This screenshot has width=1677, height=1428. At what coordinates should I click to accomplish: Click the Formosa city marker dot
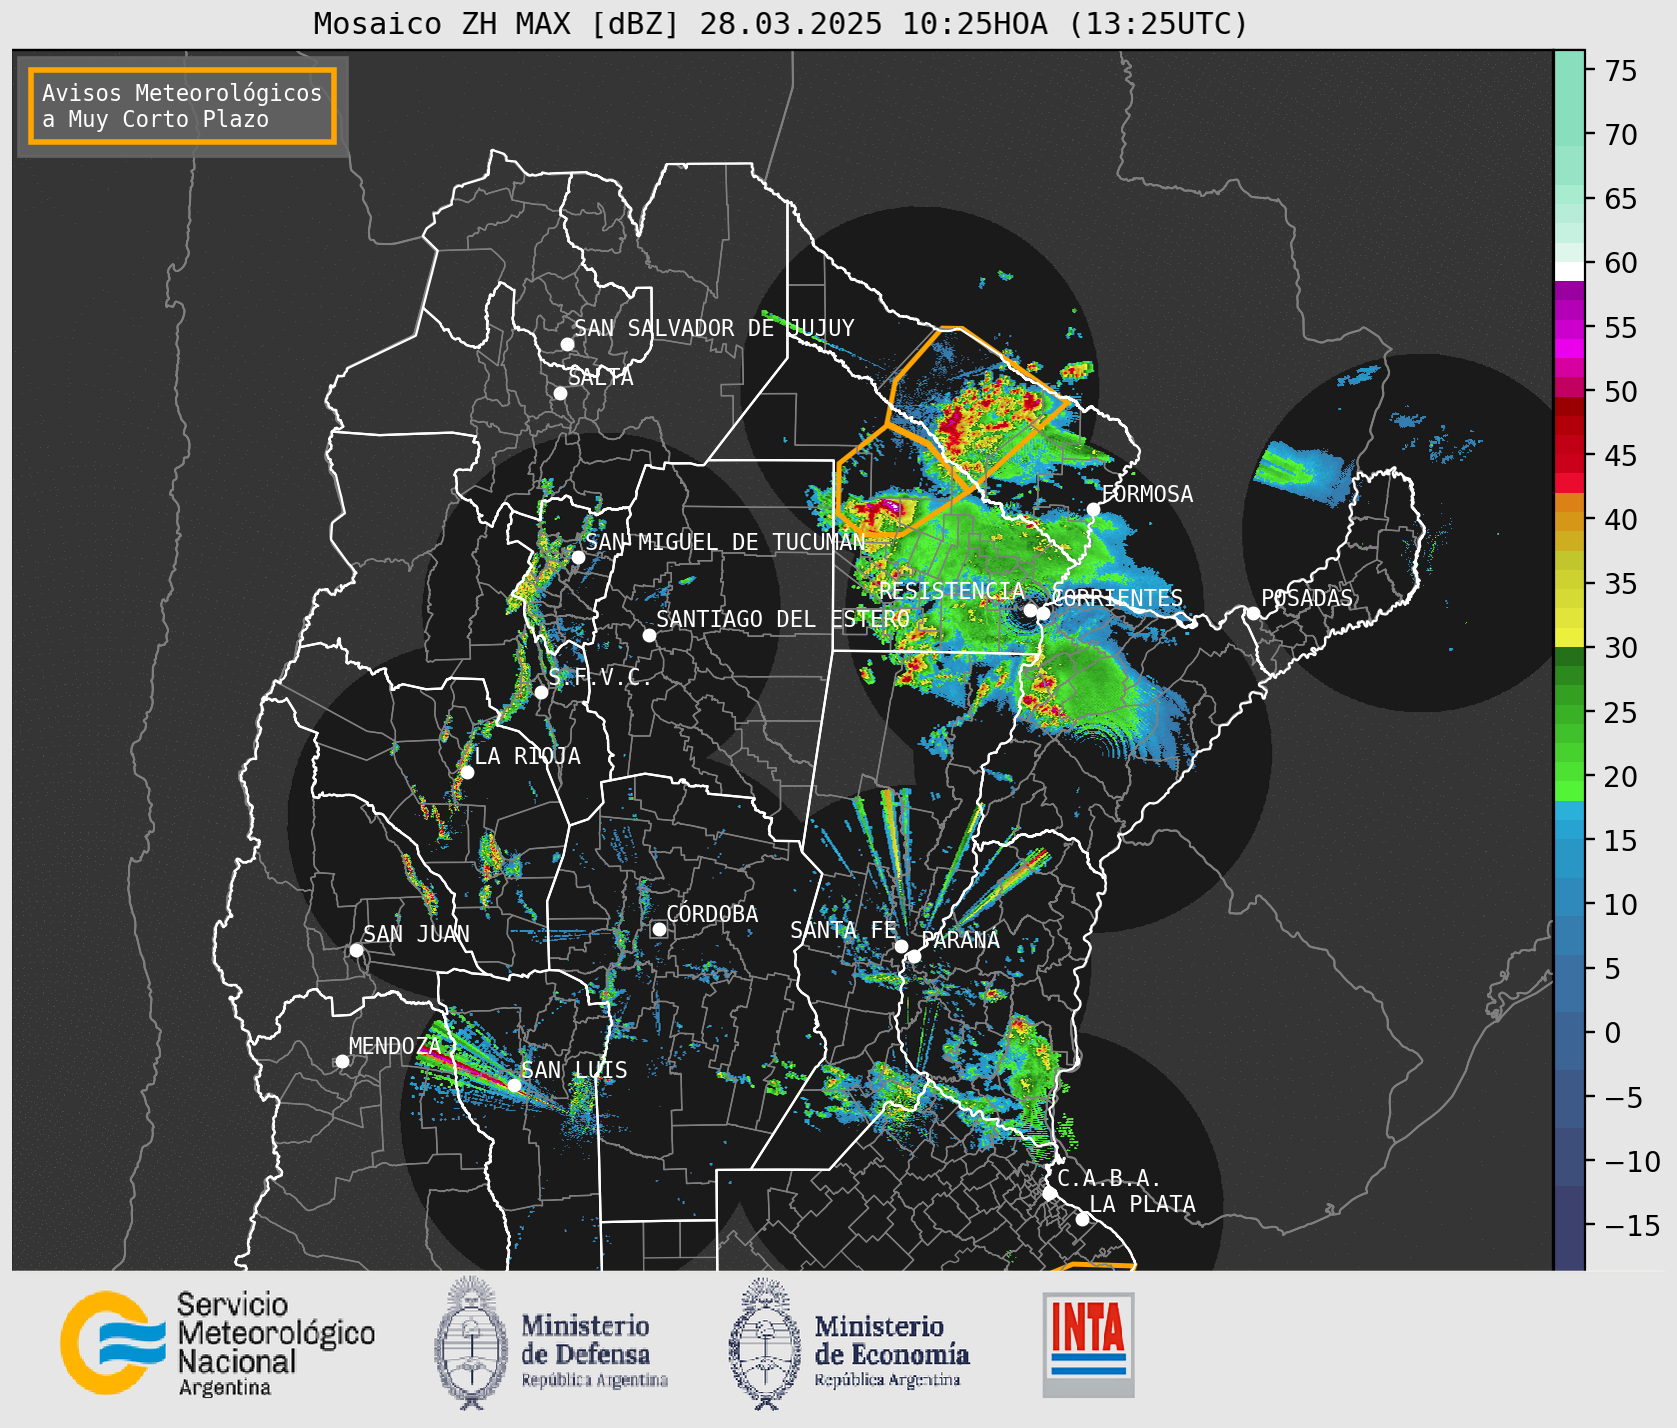click(x=1093, y=509)
